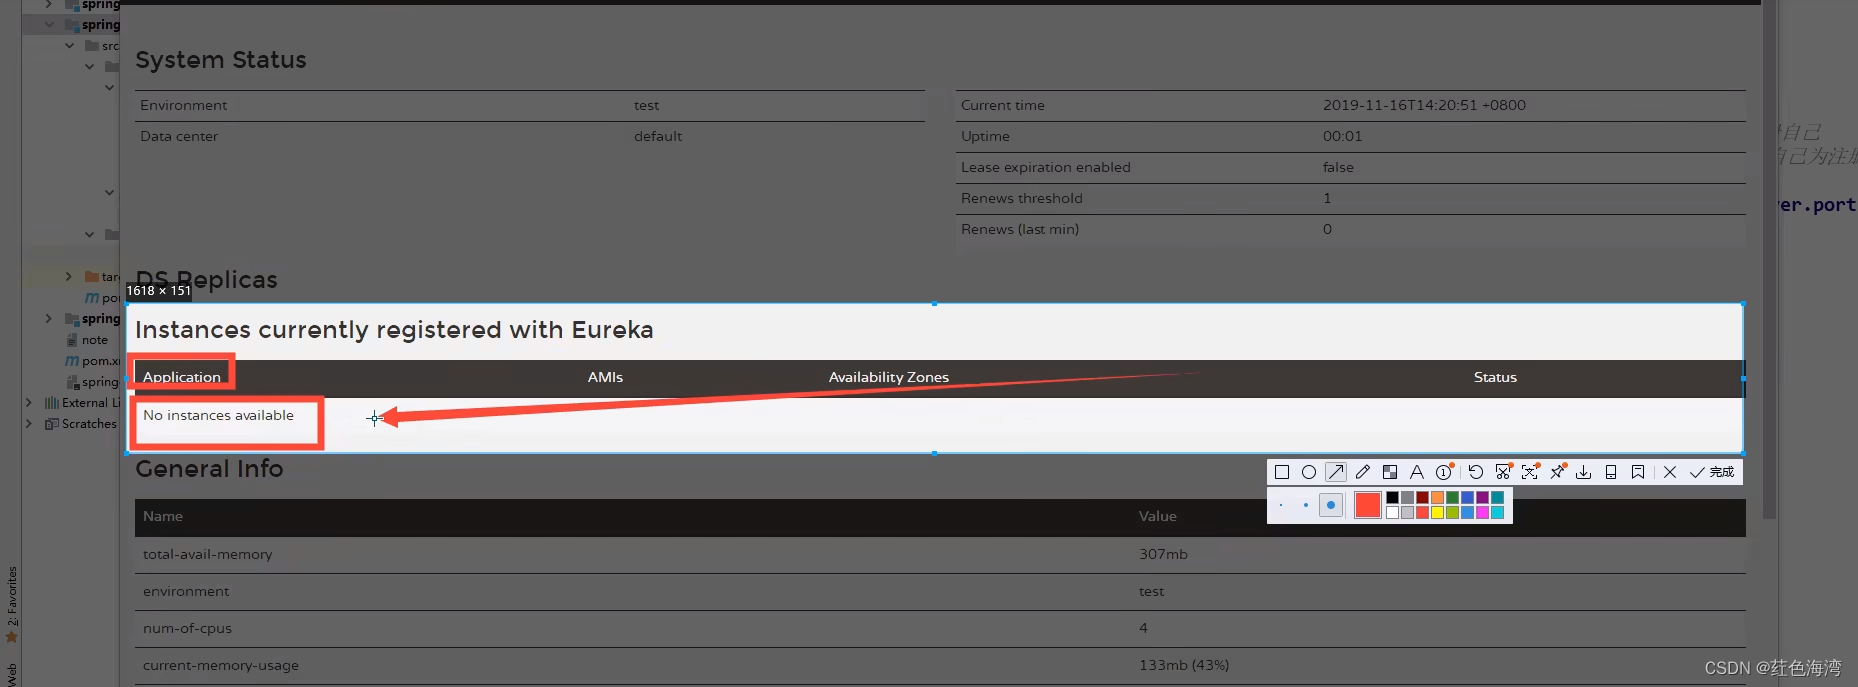1858x687 pixels.
Task: Click the 307mb value
Action: 1163,554
